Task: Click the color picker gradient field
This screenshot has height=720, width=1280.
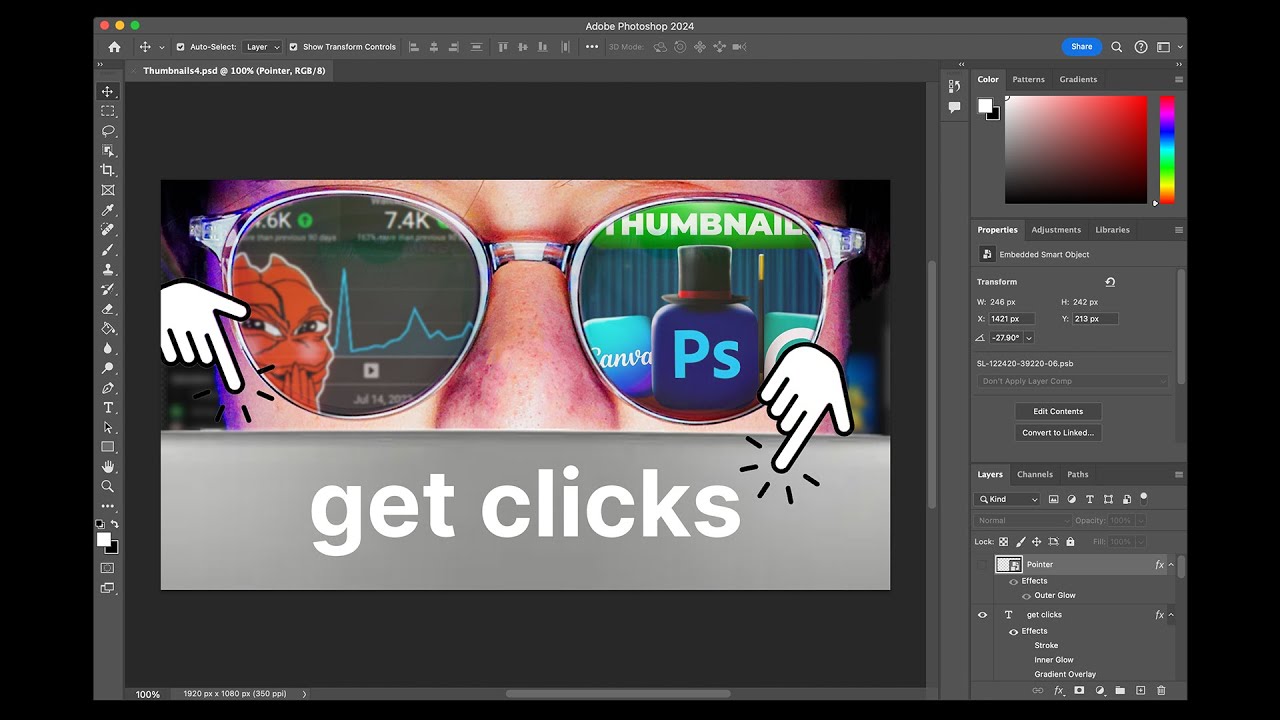Action: click(1076, 150)
